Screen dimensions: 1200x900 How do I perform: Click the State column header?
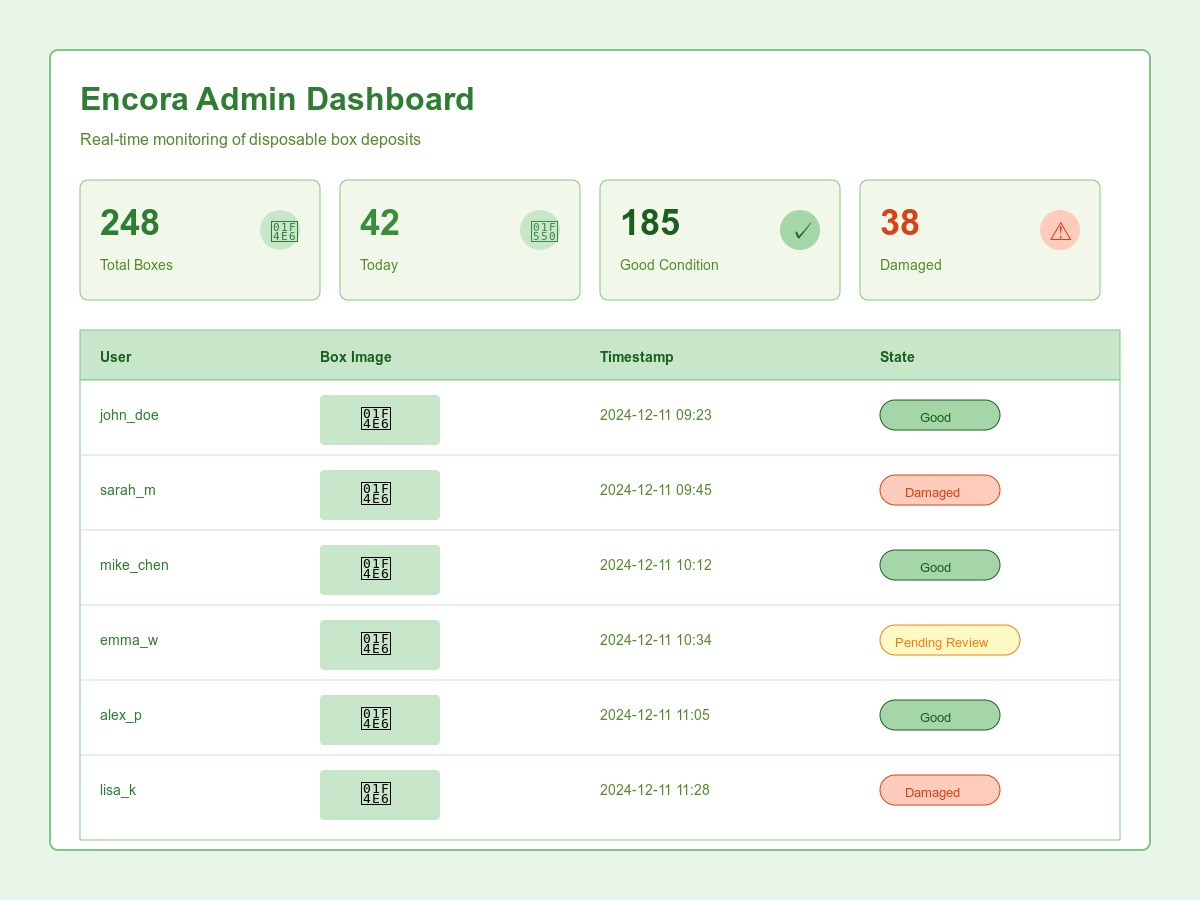pyautogui.click(x=897, y=357)
